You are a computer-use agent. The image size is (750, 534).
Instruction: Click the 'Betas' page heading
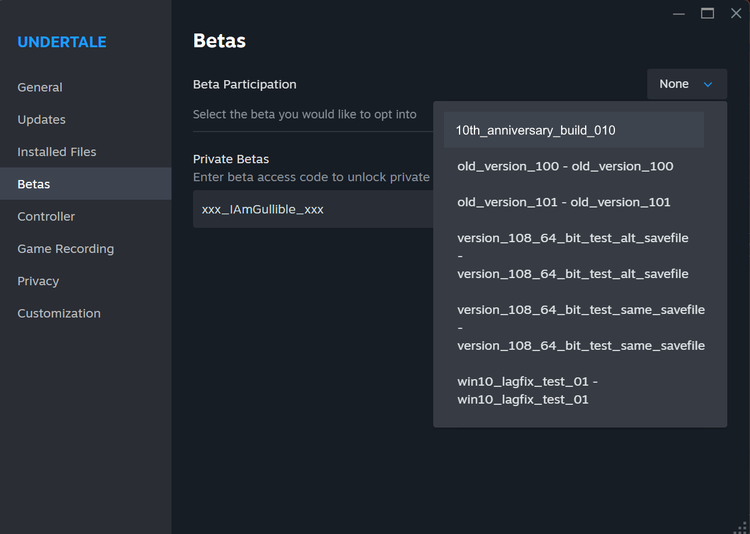tap(219, 41)
